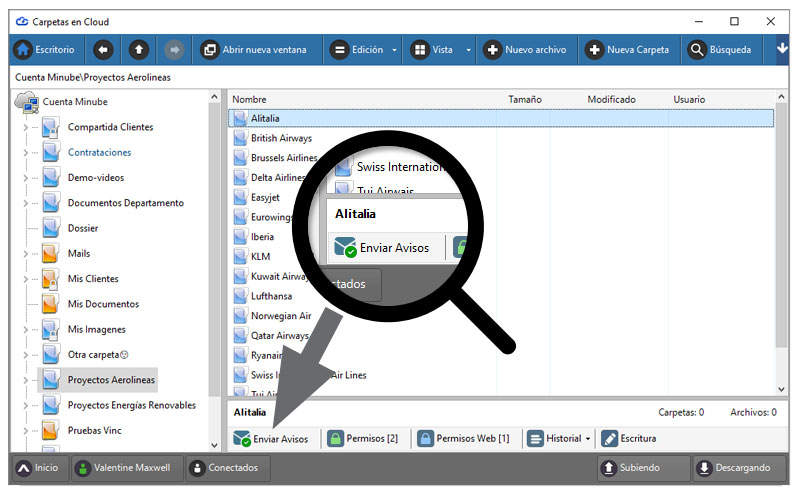800x493 pixels.
Task: Expand Mis Clientes tree node
Action: tap(26, 279)
